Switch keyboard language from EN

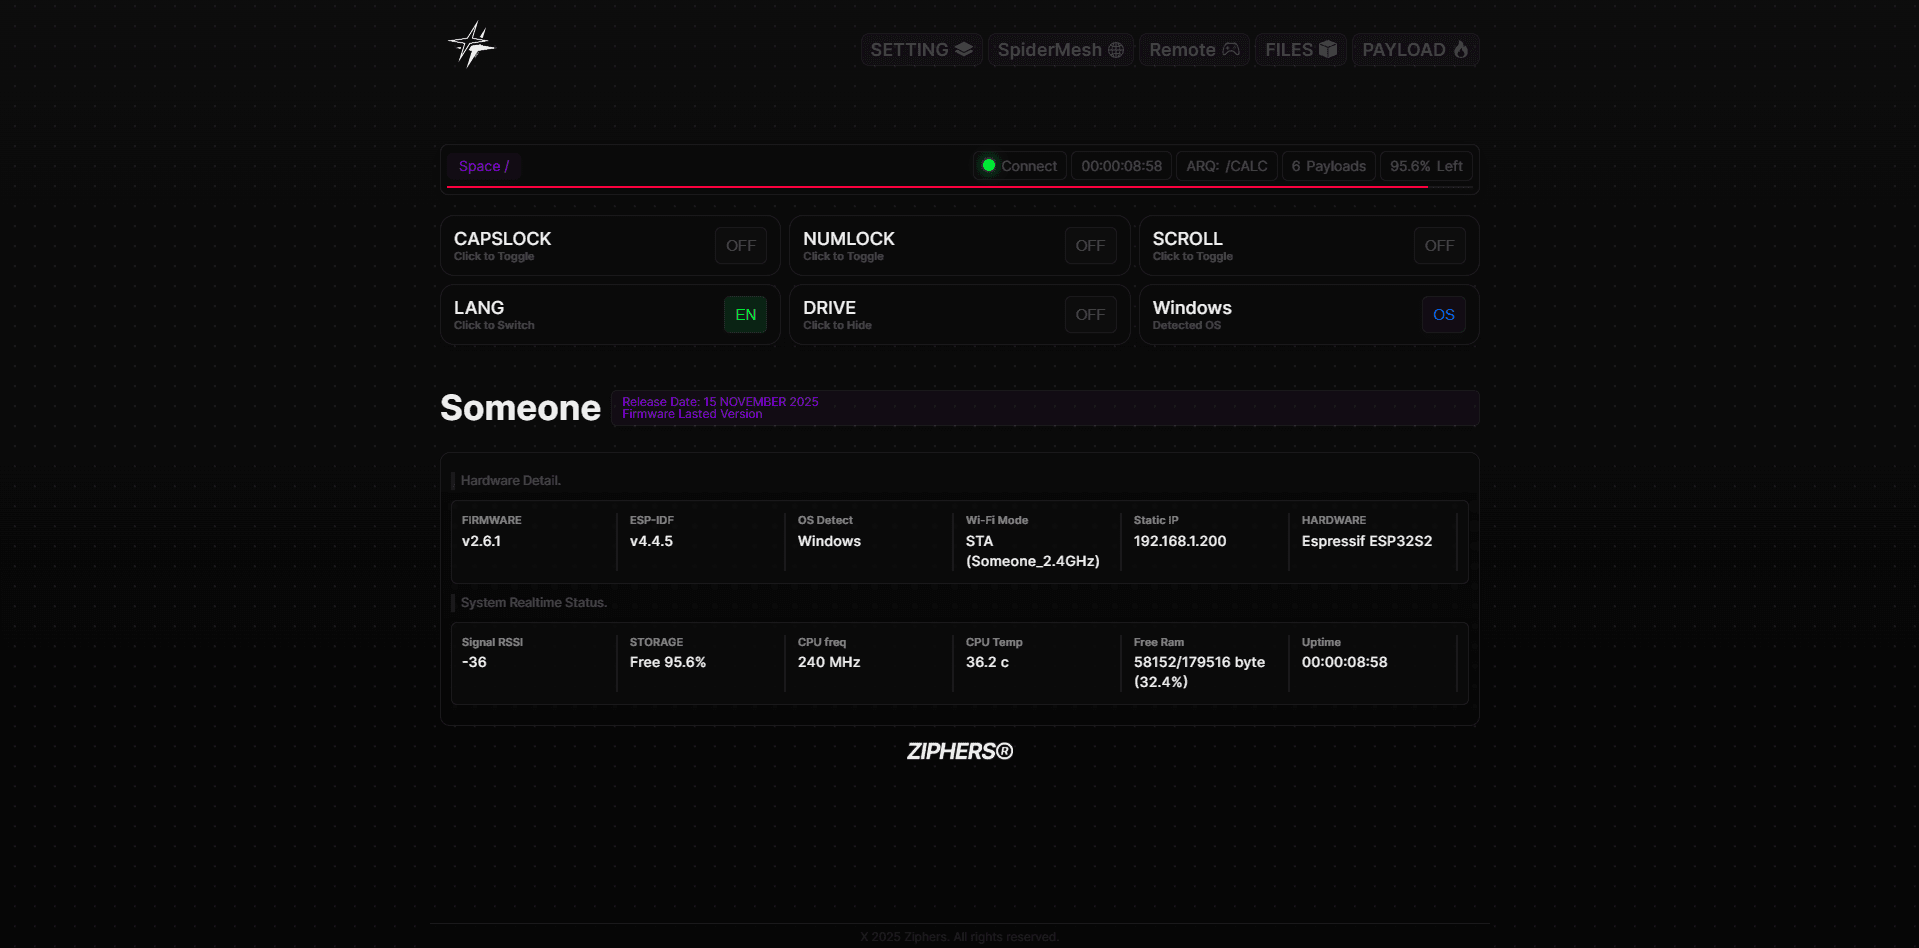tap(745, 315)
